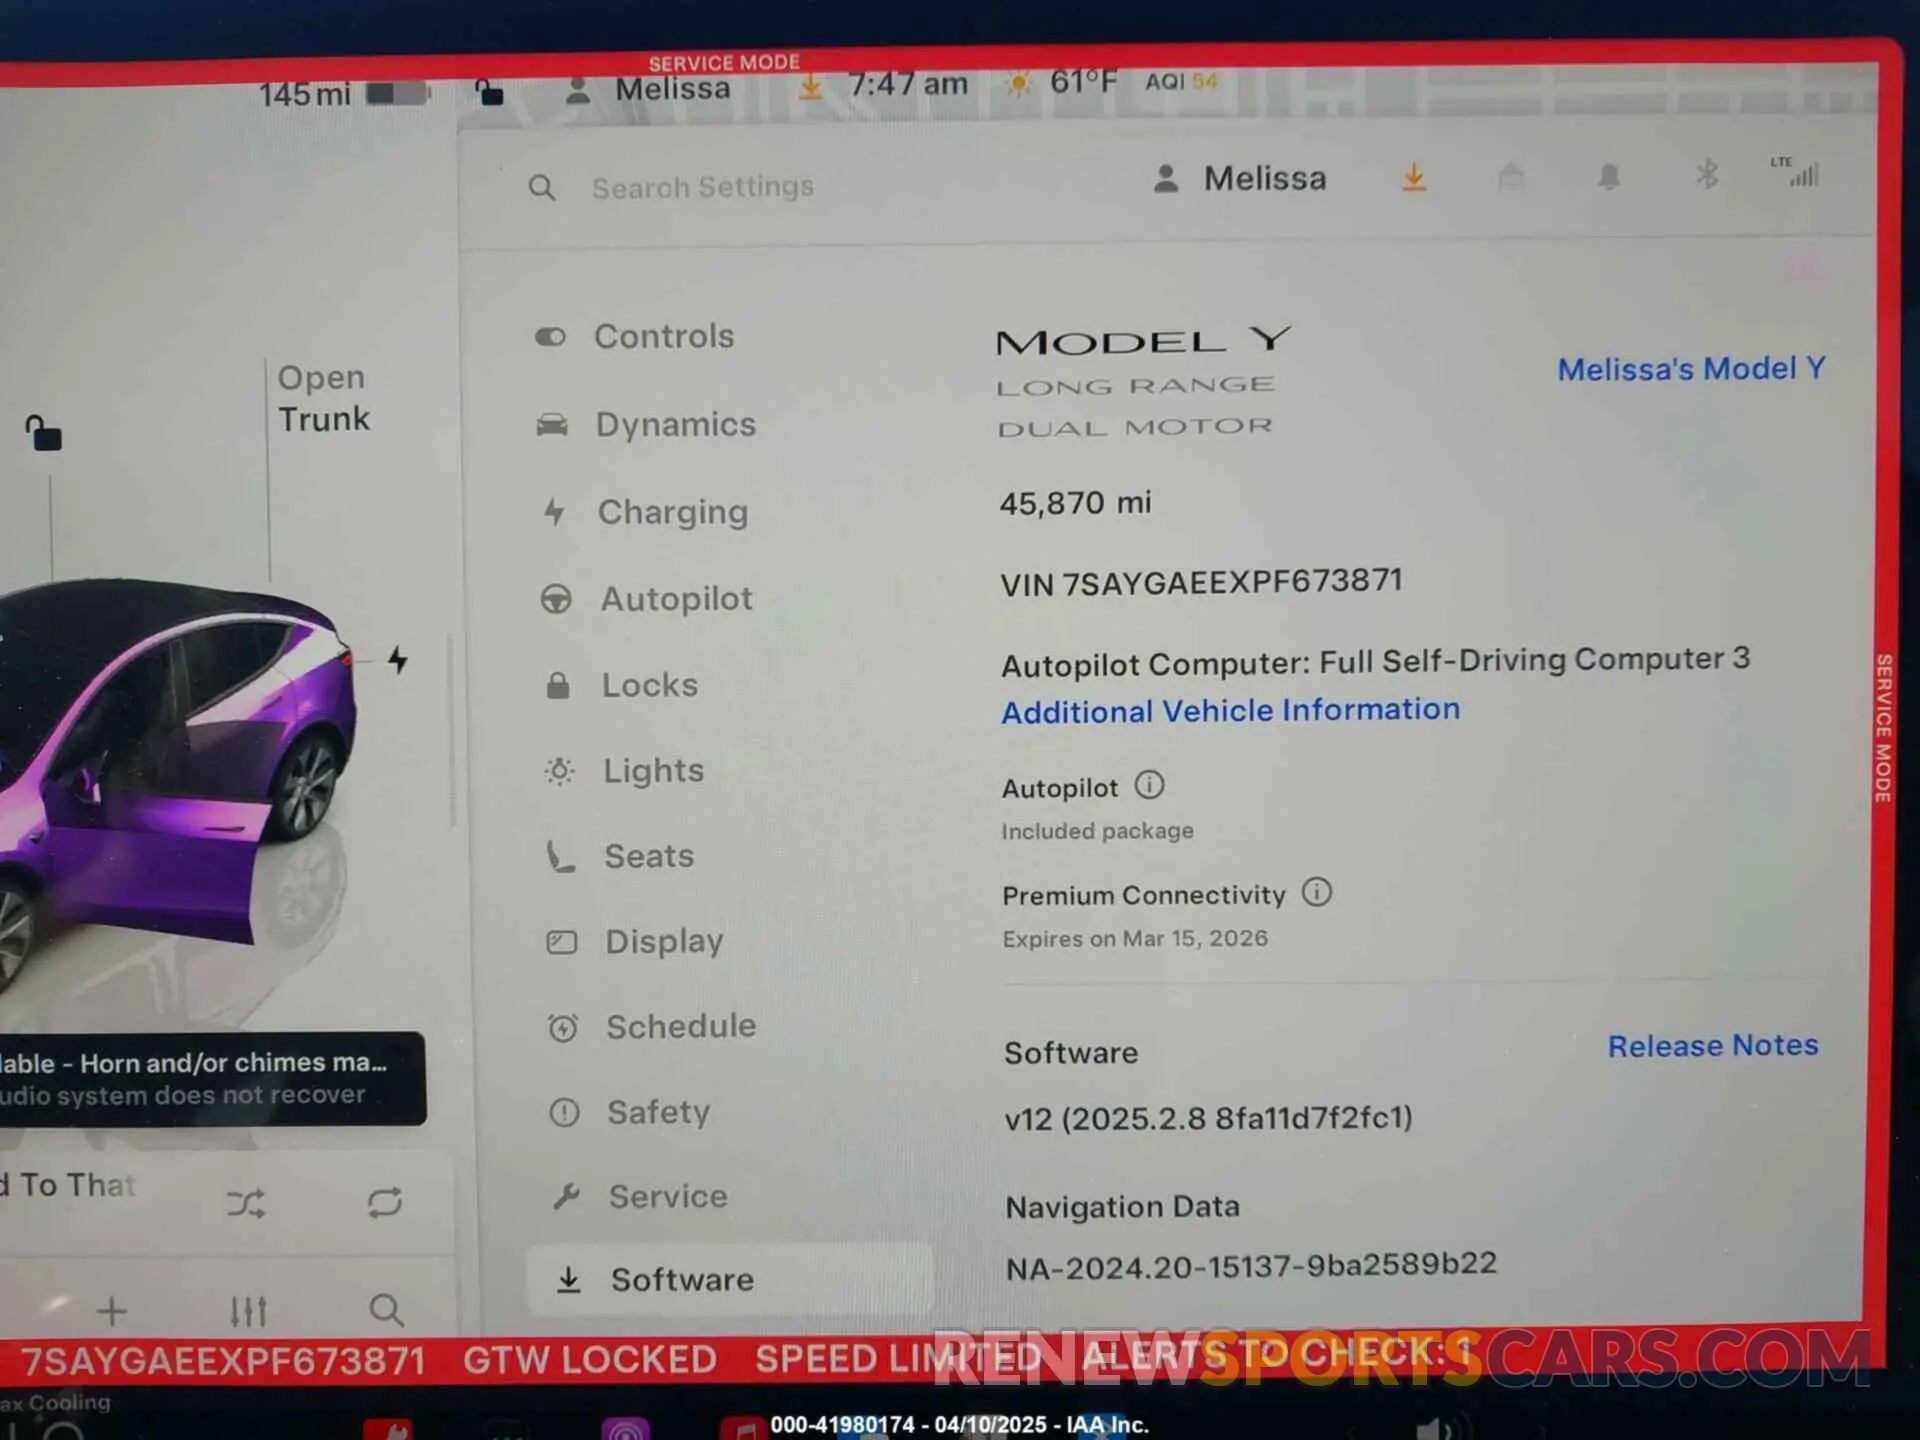Tap the VIN 7SAYGAEEXPF673871 text
Image resolution: width=1920 pixels, height=1440 pixels.
1201,582
